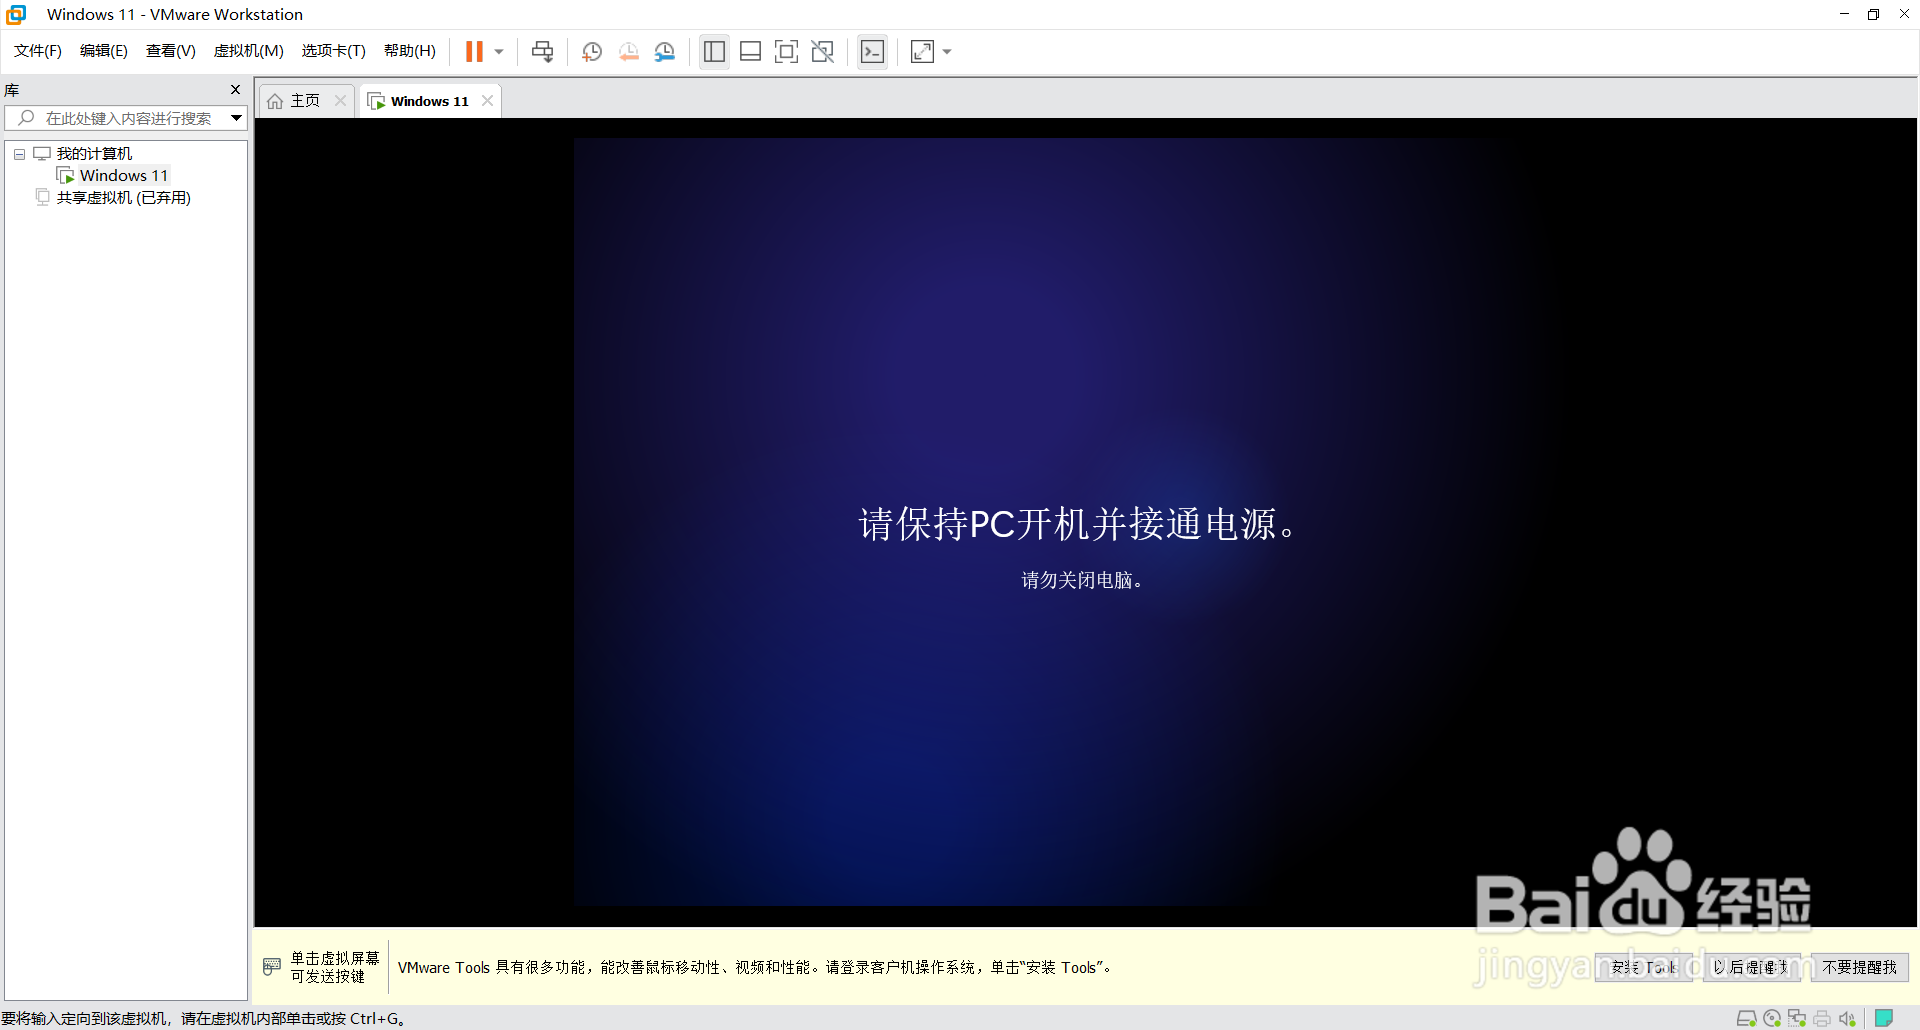The height and width of the screenshot is (1030, 1920).
Task: Click the keyboard hint icon in info bar
Action: [x=272, y=966]
